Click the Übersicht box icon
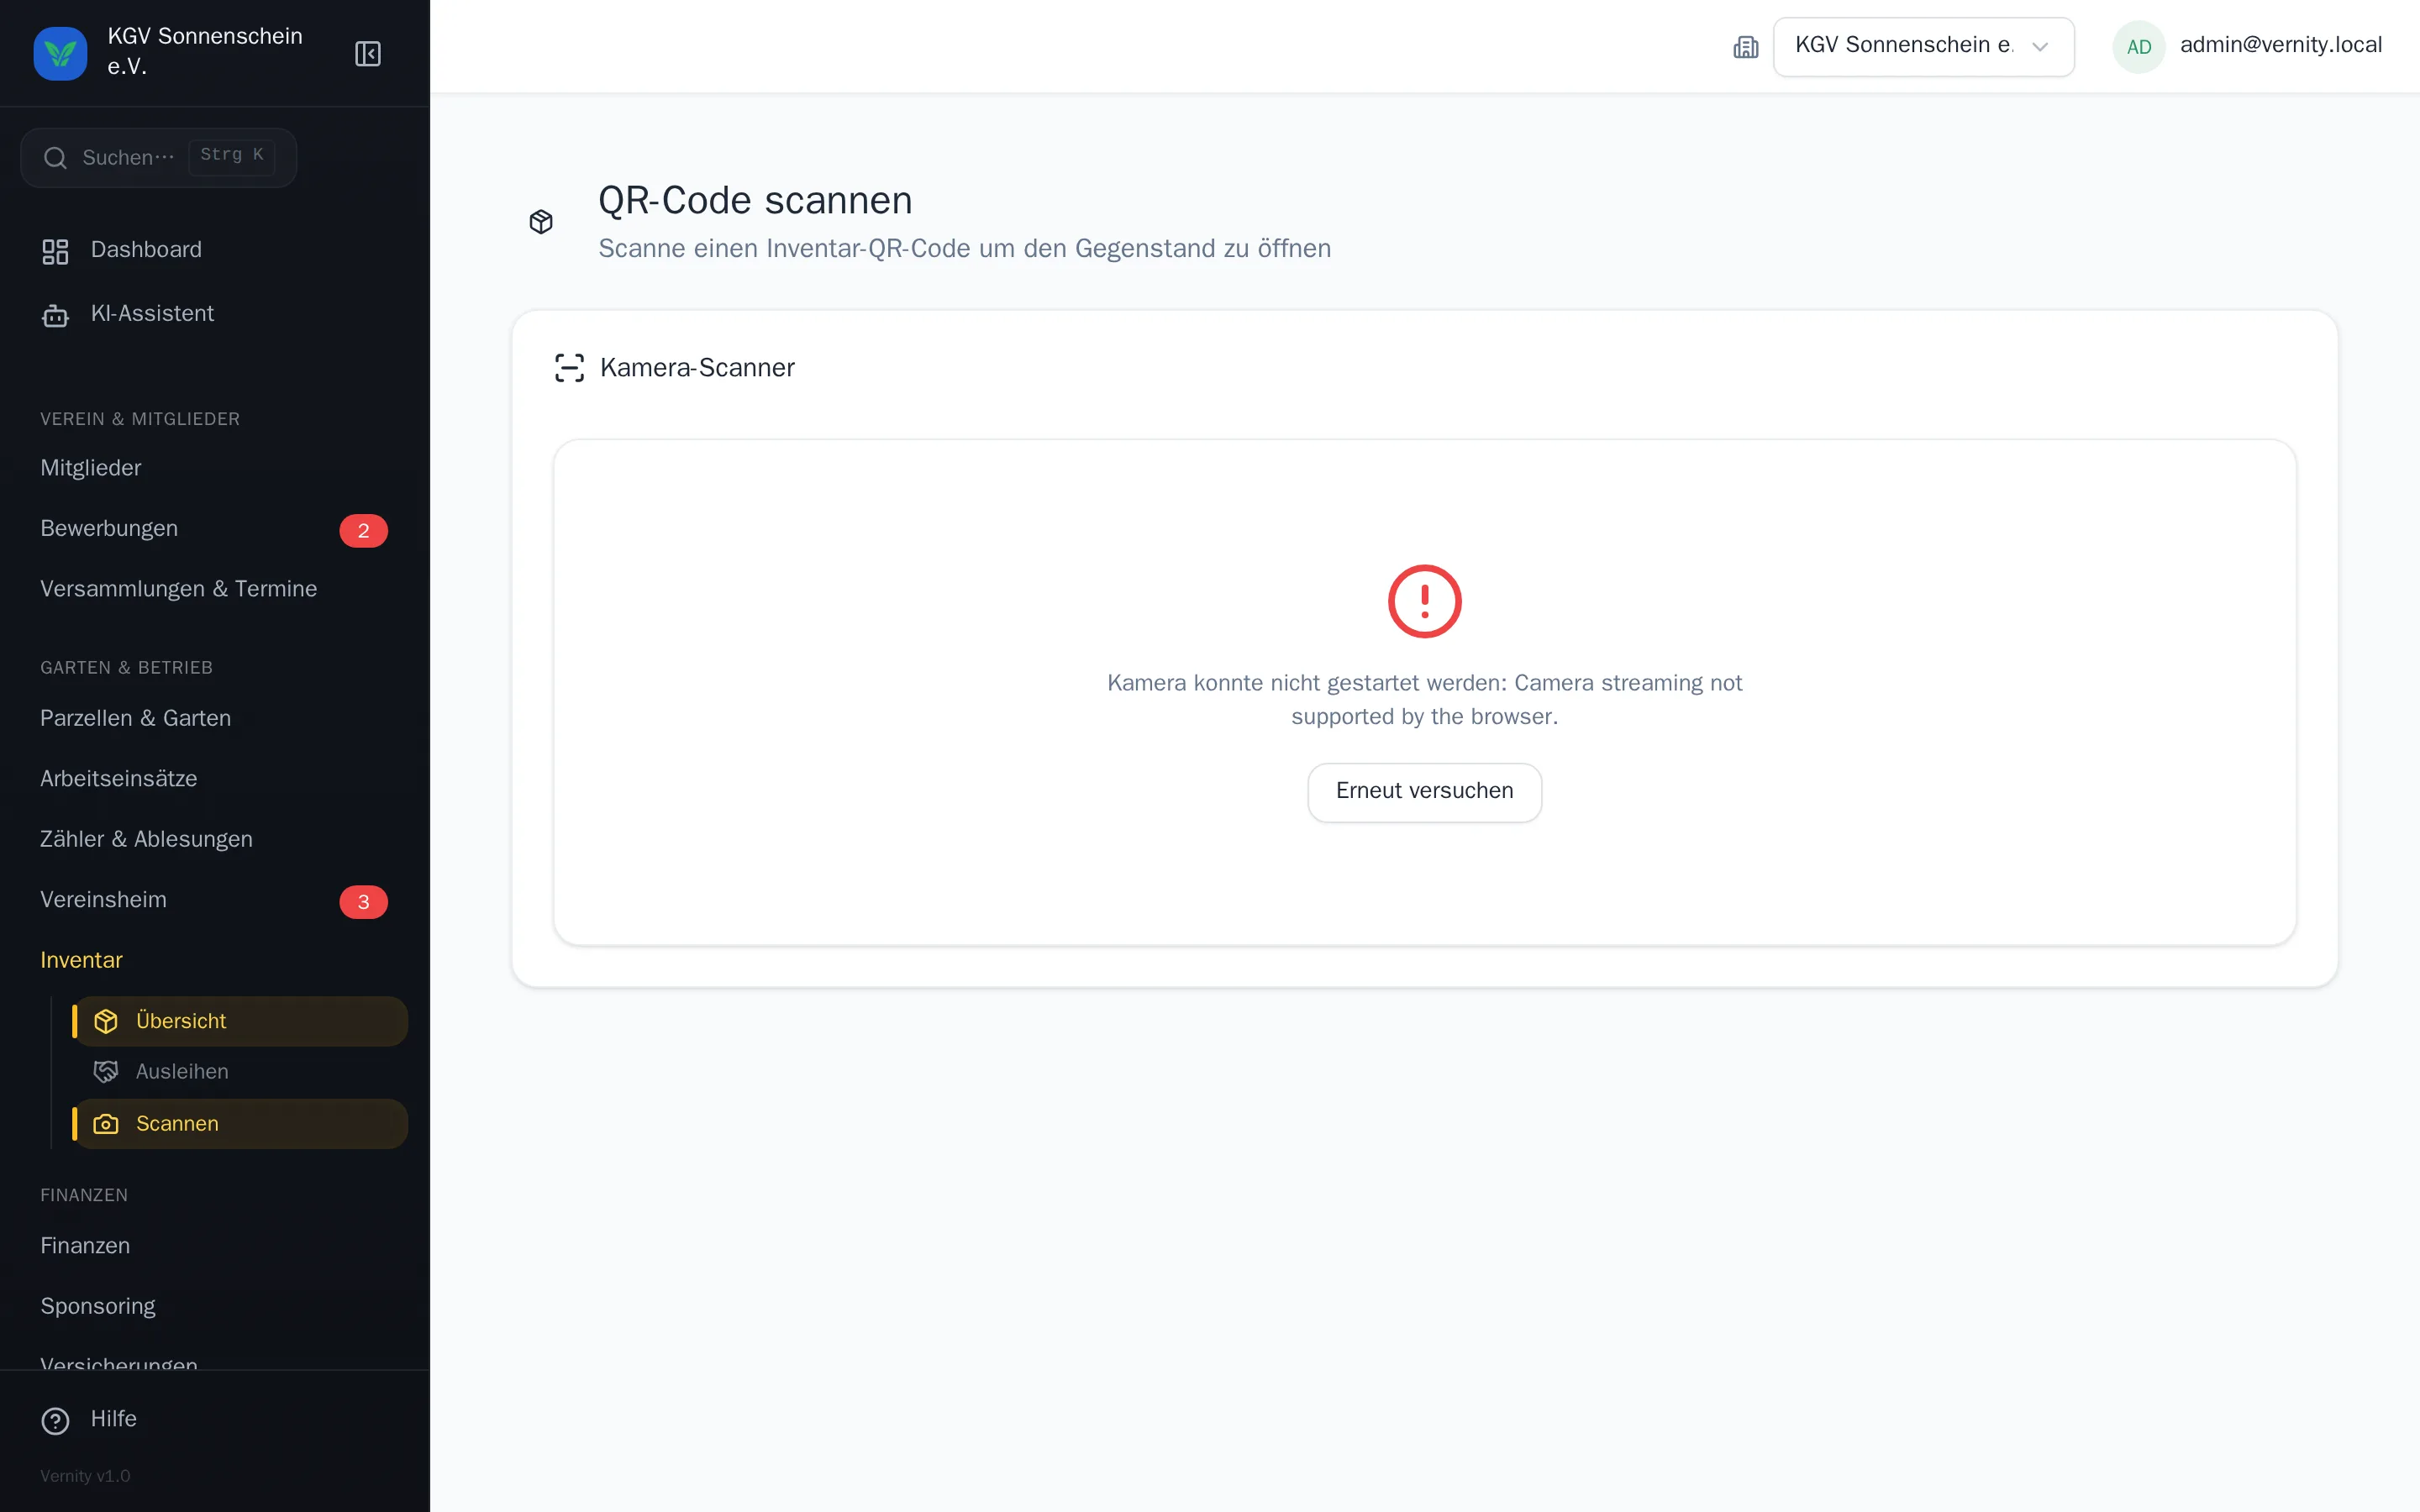The height and width of the screenshot is (1512, 2420). point(106,1021)
